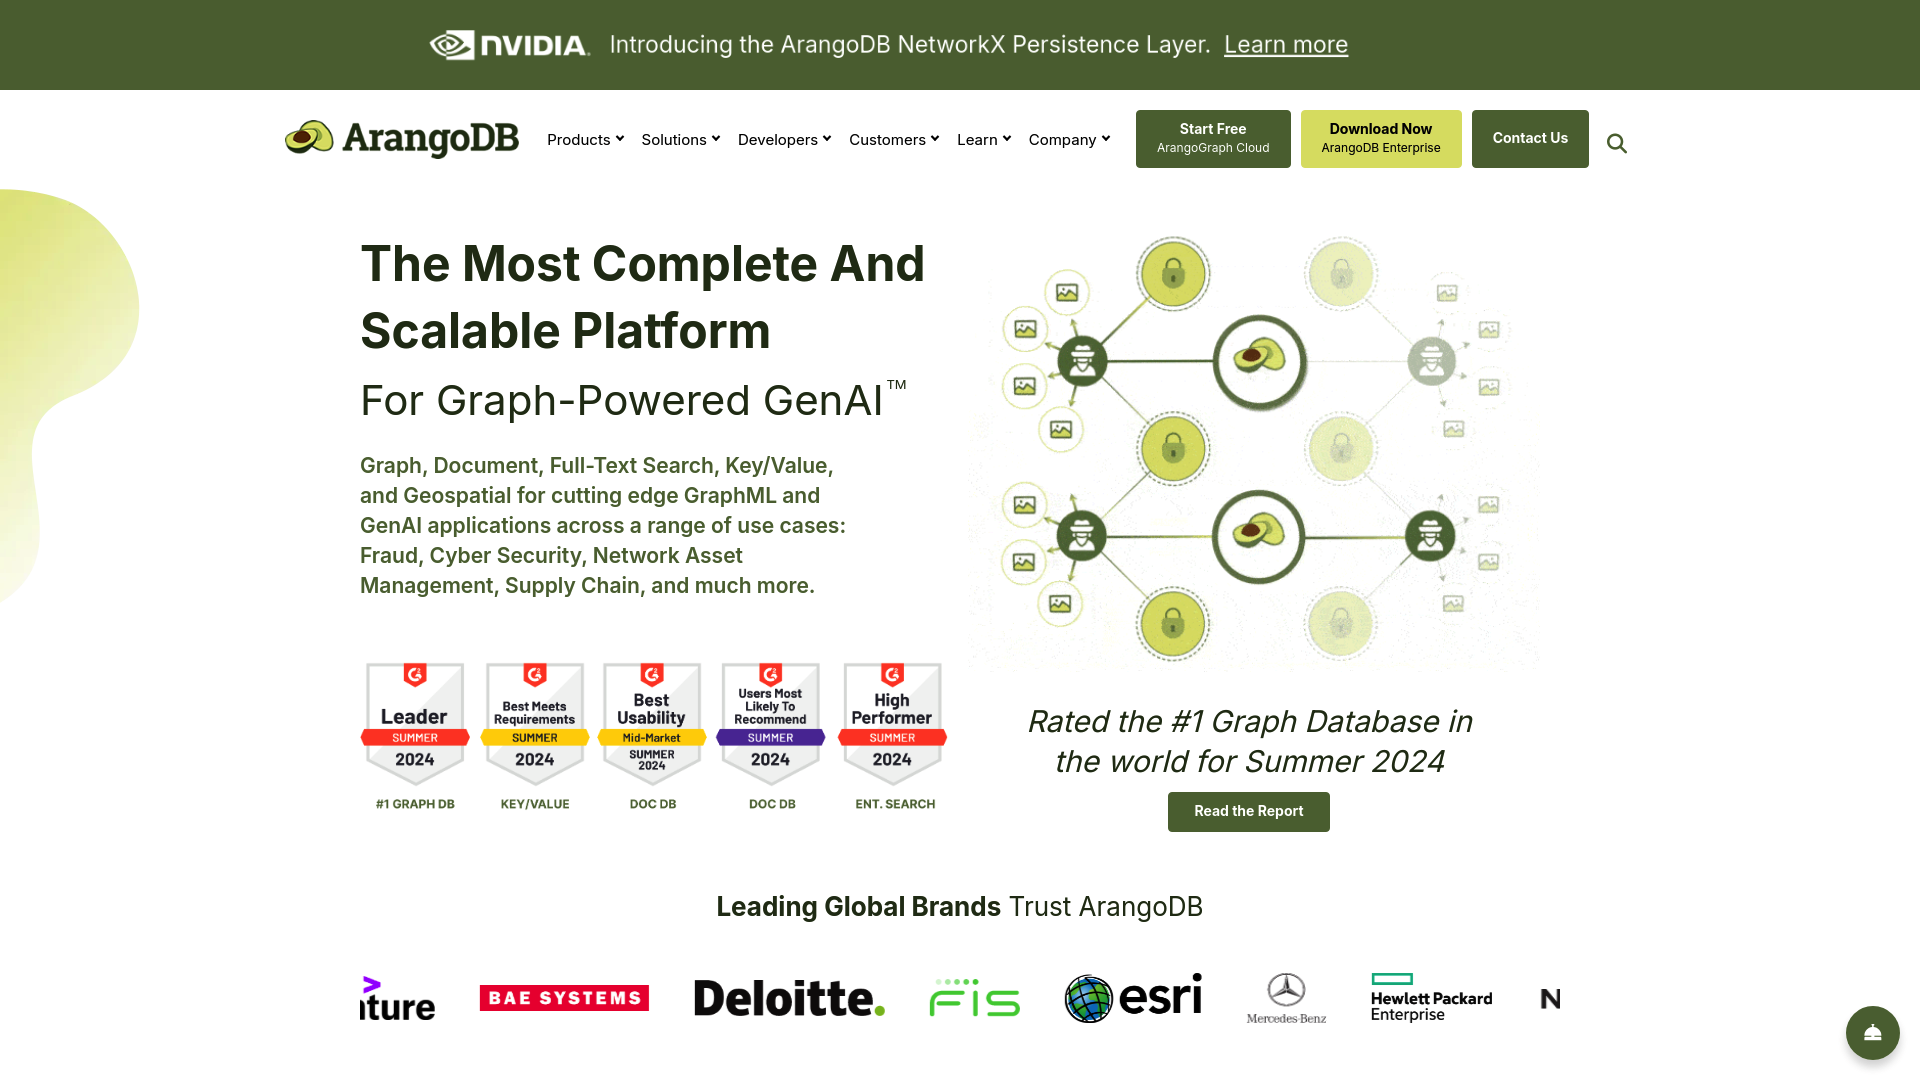This screenshot has height=1080, width=1920.
Task: Click Learn more about NVIDIA partnership link
Action: click(x=1286, y=44)
